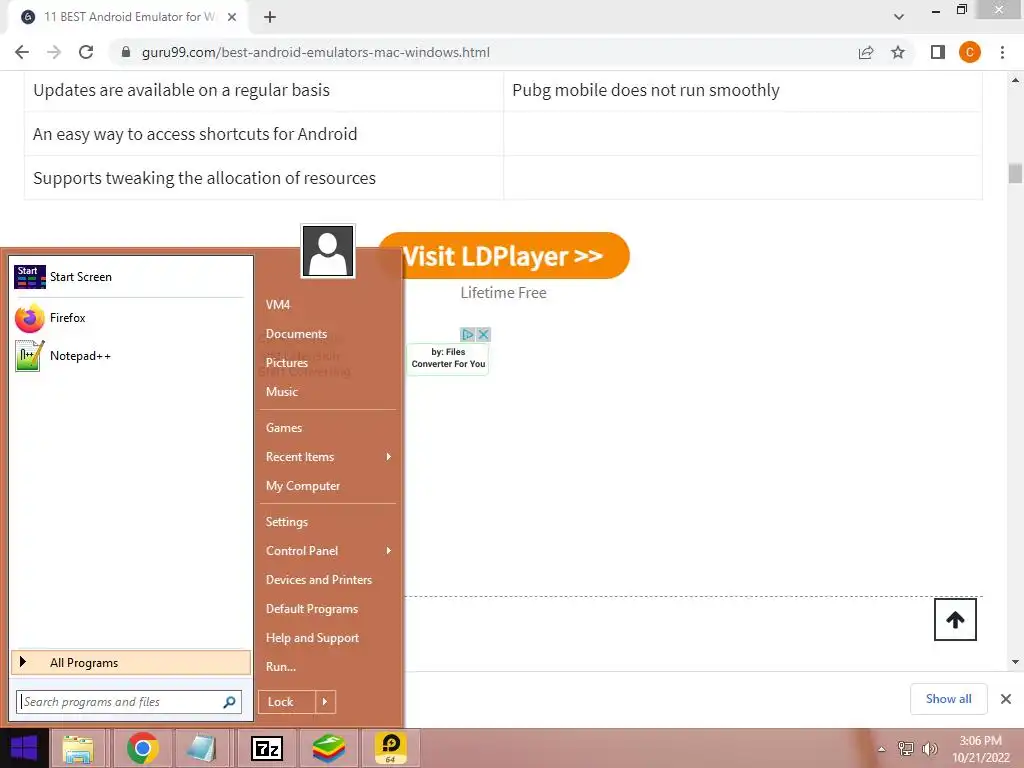Open Games from Start menu
Image resolution: width=1024 pixels, height=768 pixels.
pyautogui.click(x=284, y=428)
